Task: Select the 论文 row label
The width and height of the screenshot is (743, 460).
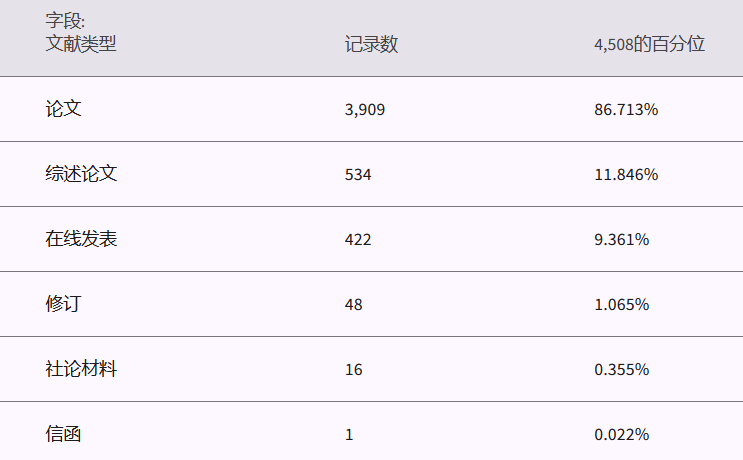Action: coord(63,109)
